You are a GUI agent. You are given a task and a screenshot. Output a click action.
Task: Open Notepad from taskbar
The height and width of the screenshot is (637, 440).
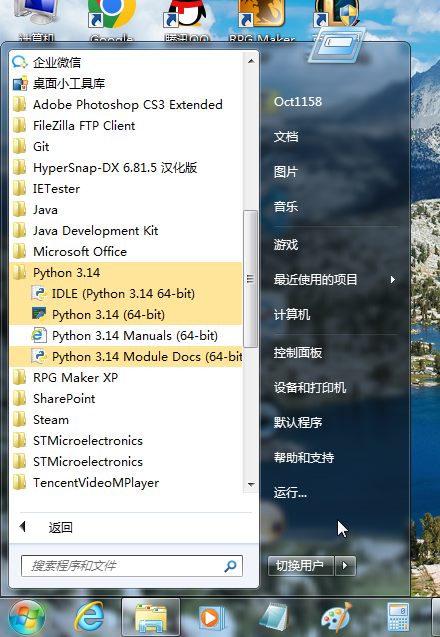[x=275, y=618]
